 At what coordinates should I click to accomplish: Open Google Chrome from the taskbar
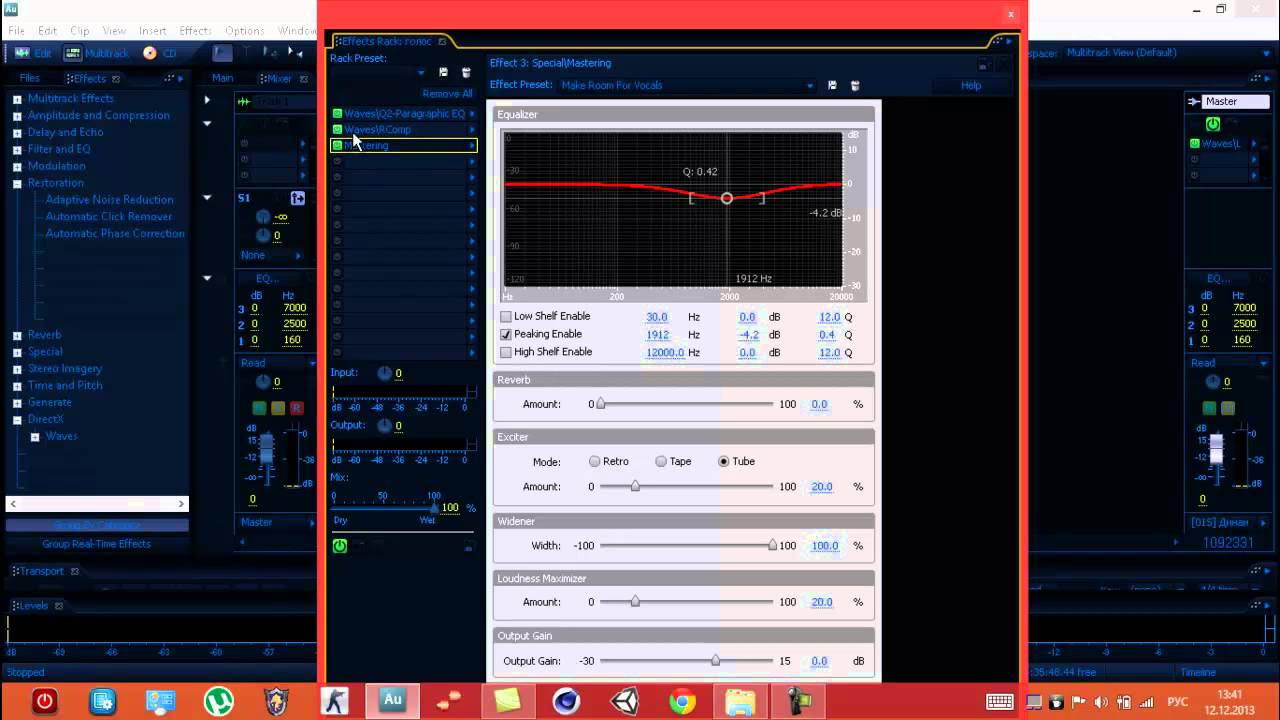click(682, 702)
